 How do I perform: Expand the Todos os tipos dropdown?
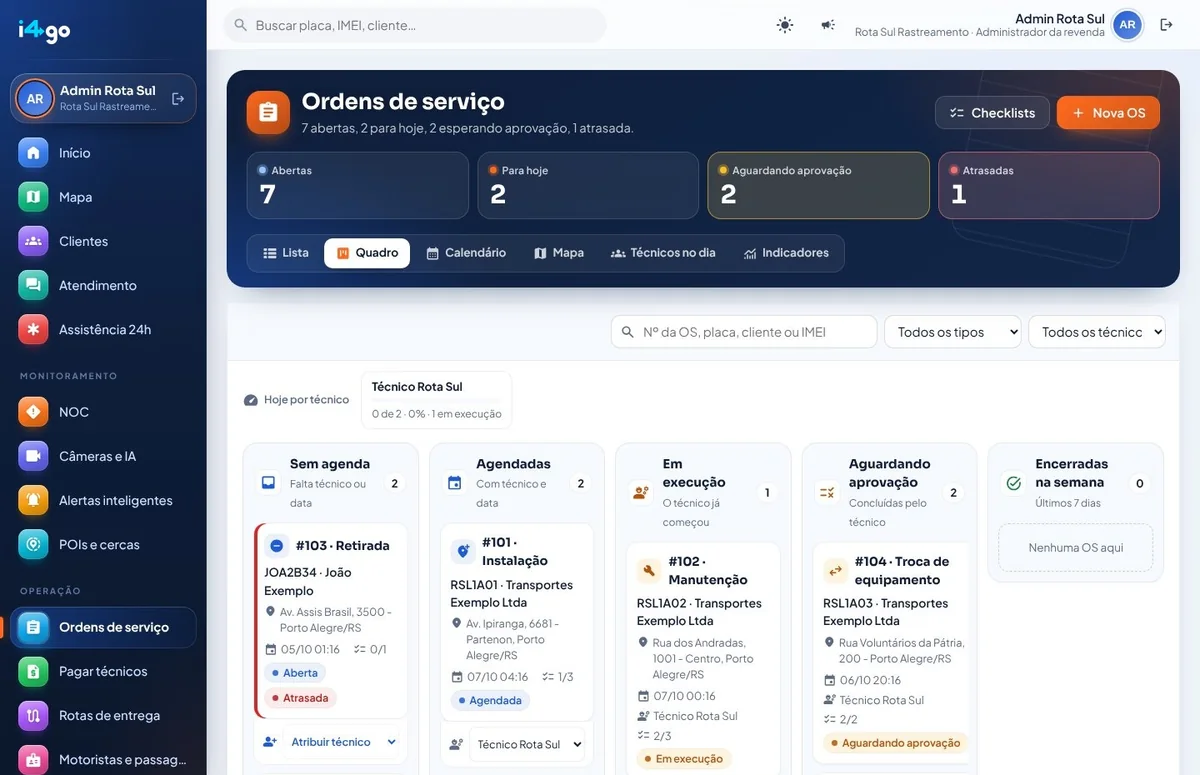pos(953,332)
